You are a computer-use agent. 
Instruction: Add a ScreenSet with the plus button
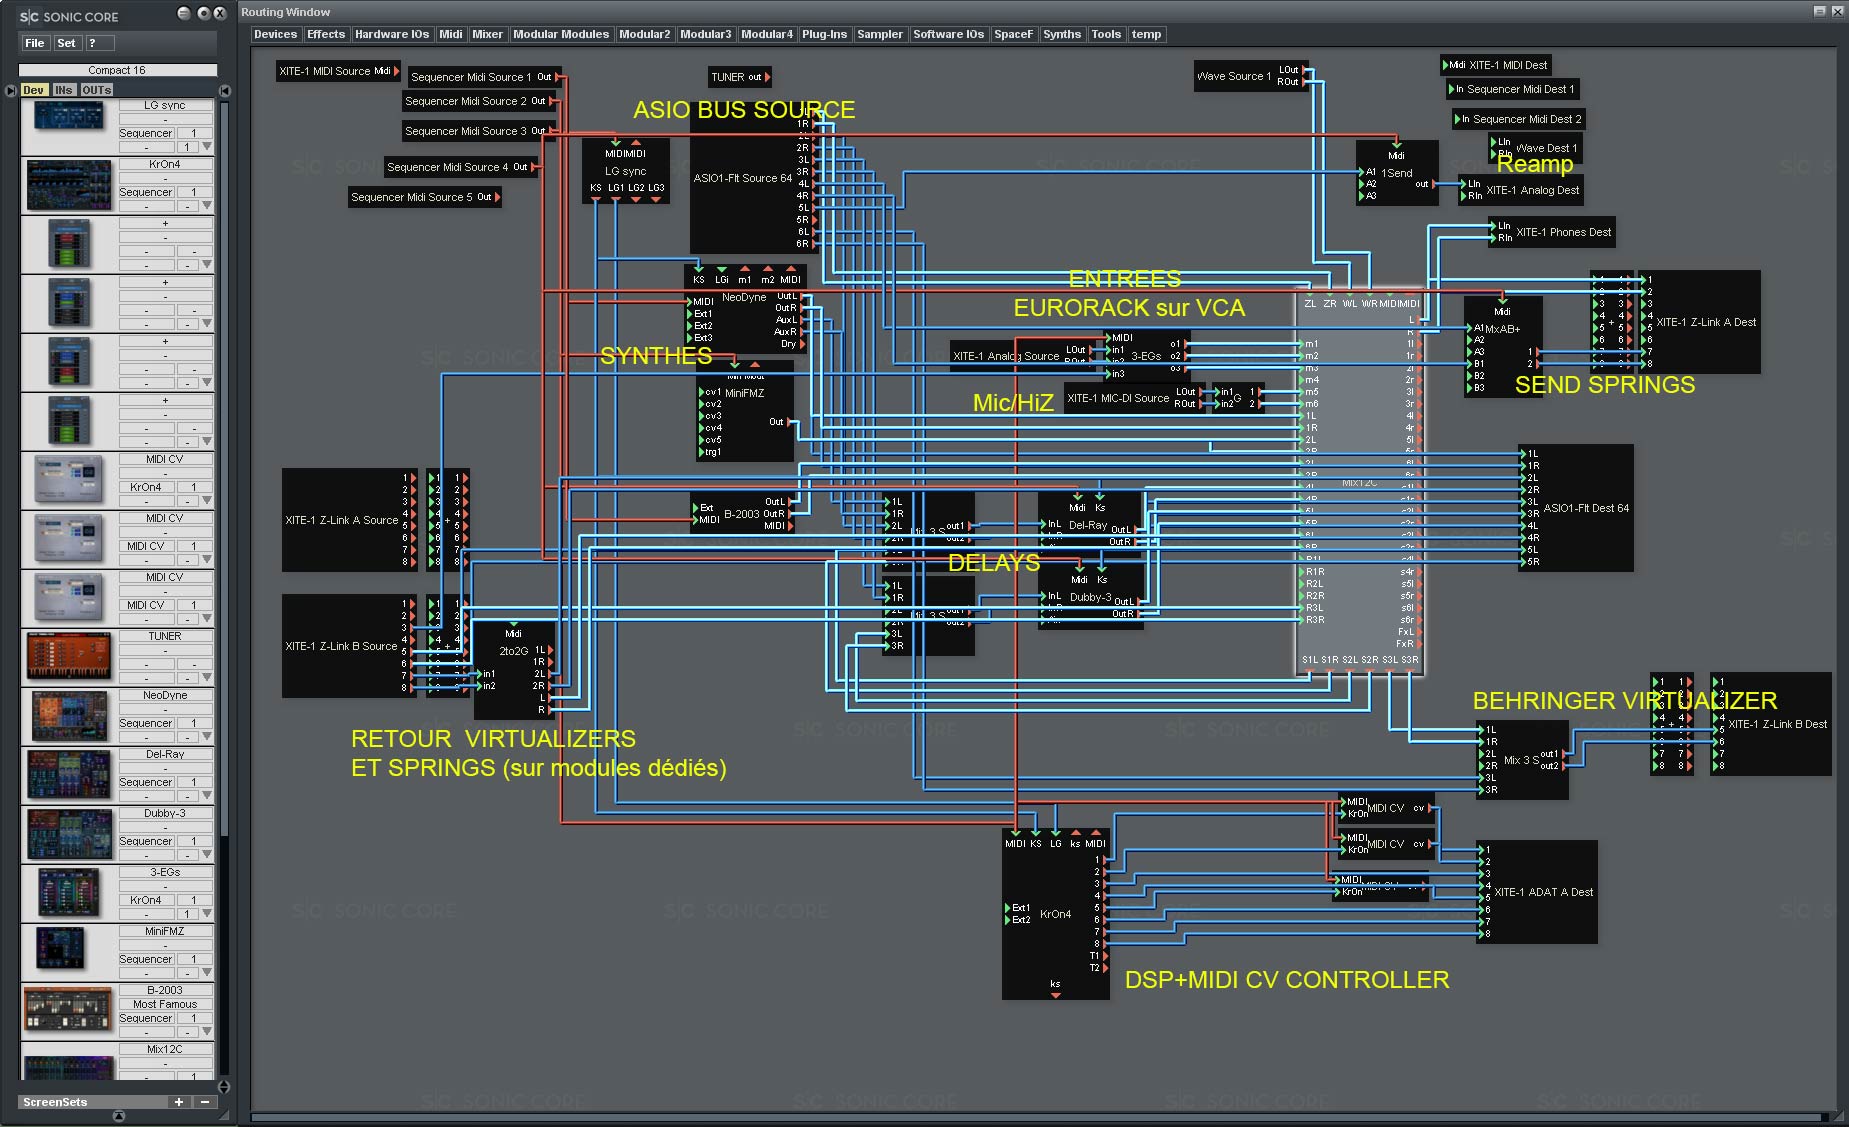[179, 1102]
